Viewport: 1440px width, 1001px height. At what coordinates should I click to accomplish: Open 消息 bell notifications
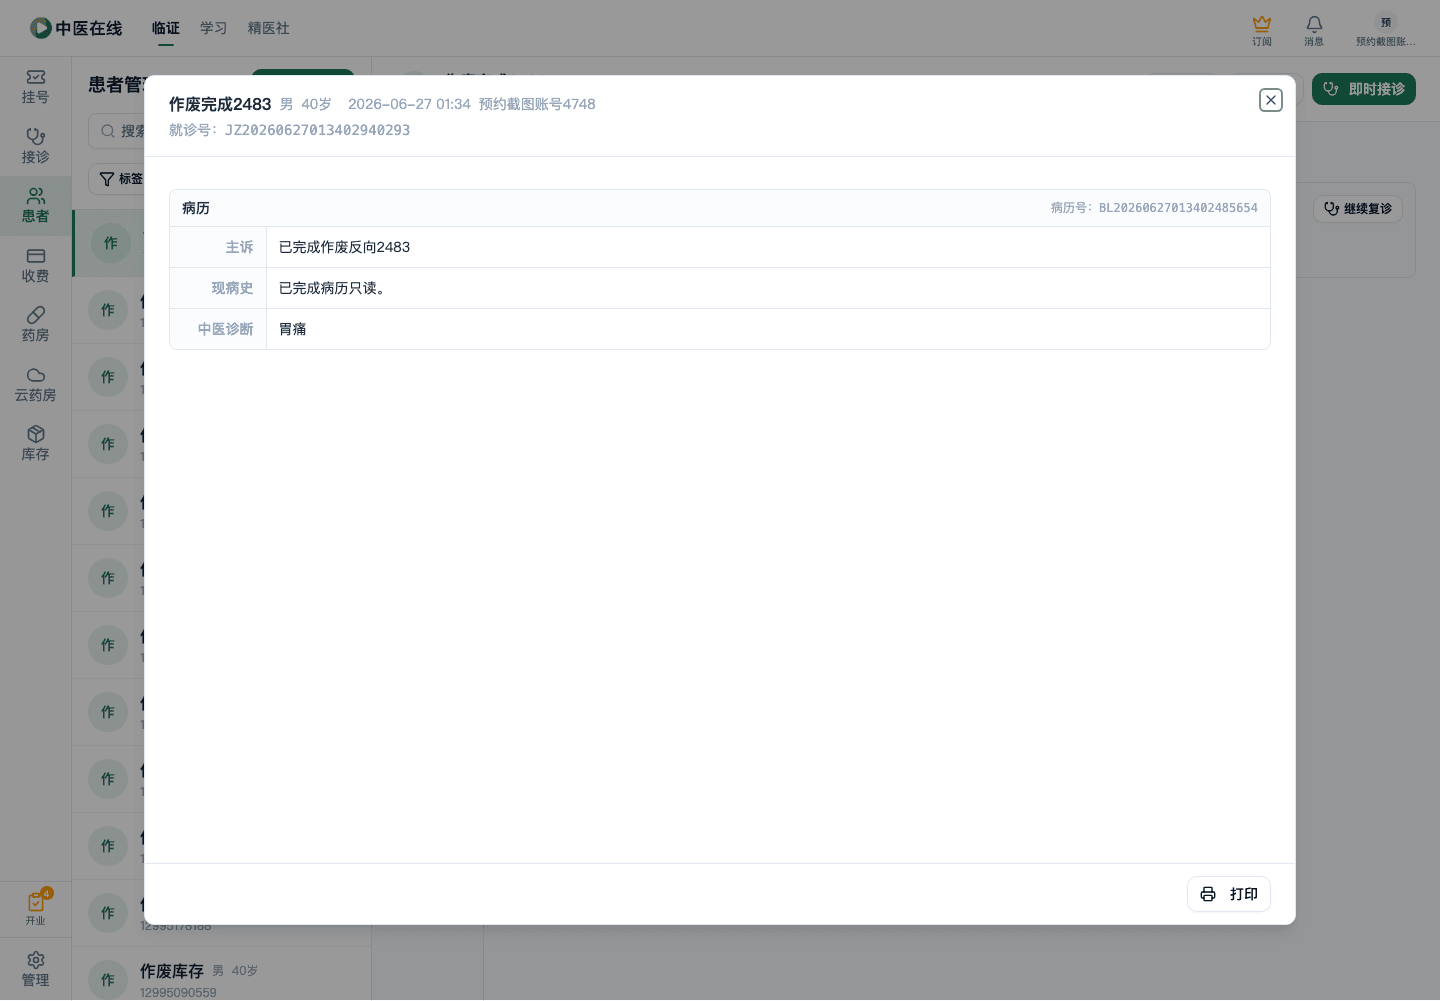pos(1314,30)
